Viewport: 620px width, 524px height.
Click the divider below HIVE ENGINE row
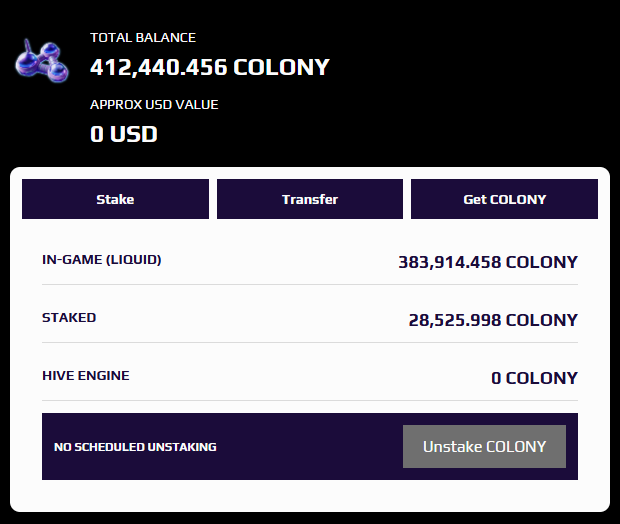pos(310,400)
